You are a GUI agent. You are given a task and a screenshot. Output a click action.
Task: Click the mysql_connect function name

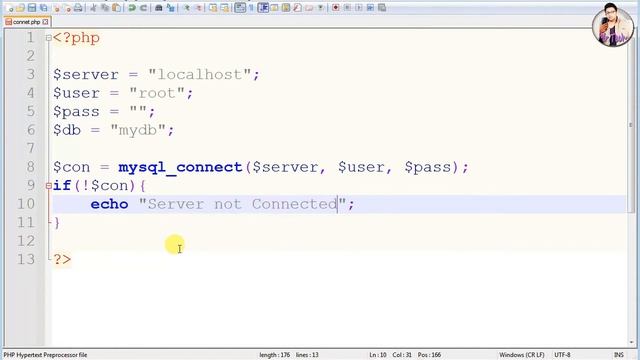click(180, 167)
